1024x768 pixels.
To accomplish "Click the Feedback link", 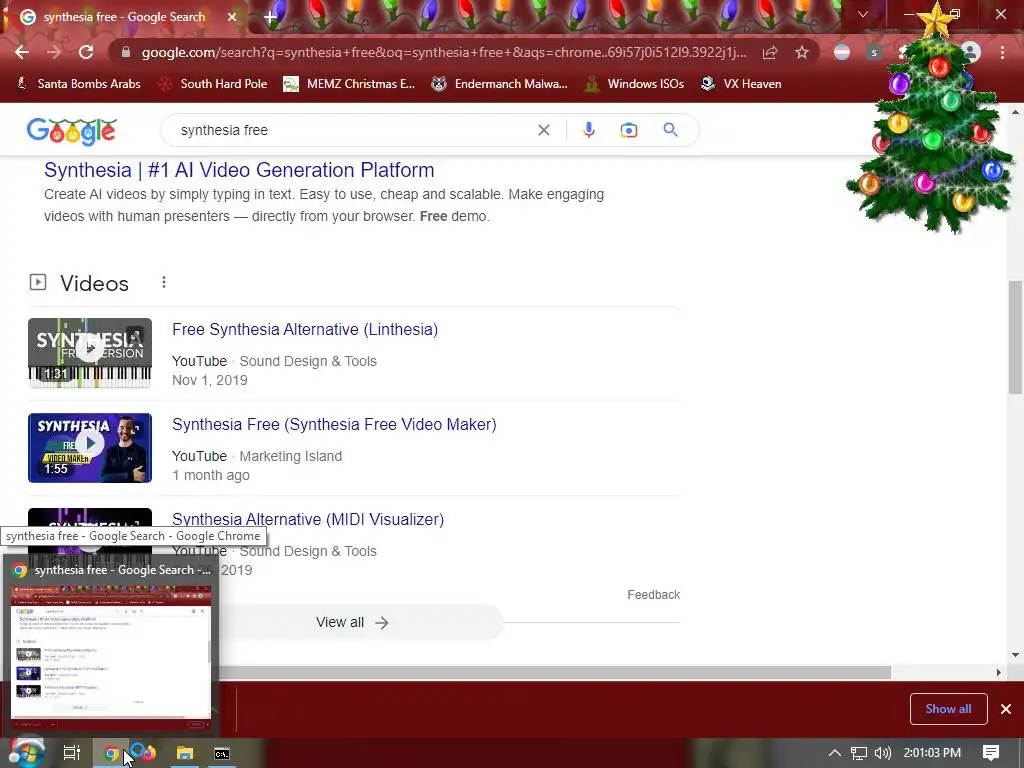I will [654, 595].
